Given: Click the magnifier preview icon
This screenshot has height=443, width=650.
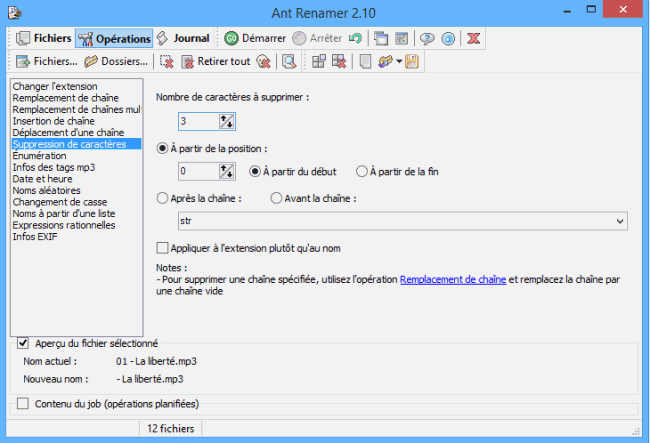Looking at the screenshot, I should pos(289,62).
